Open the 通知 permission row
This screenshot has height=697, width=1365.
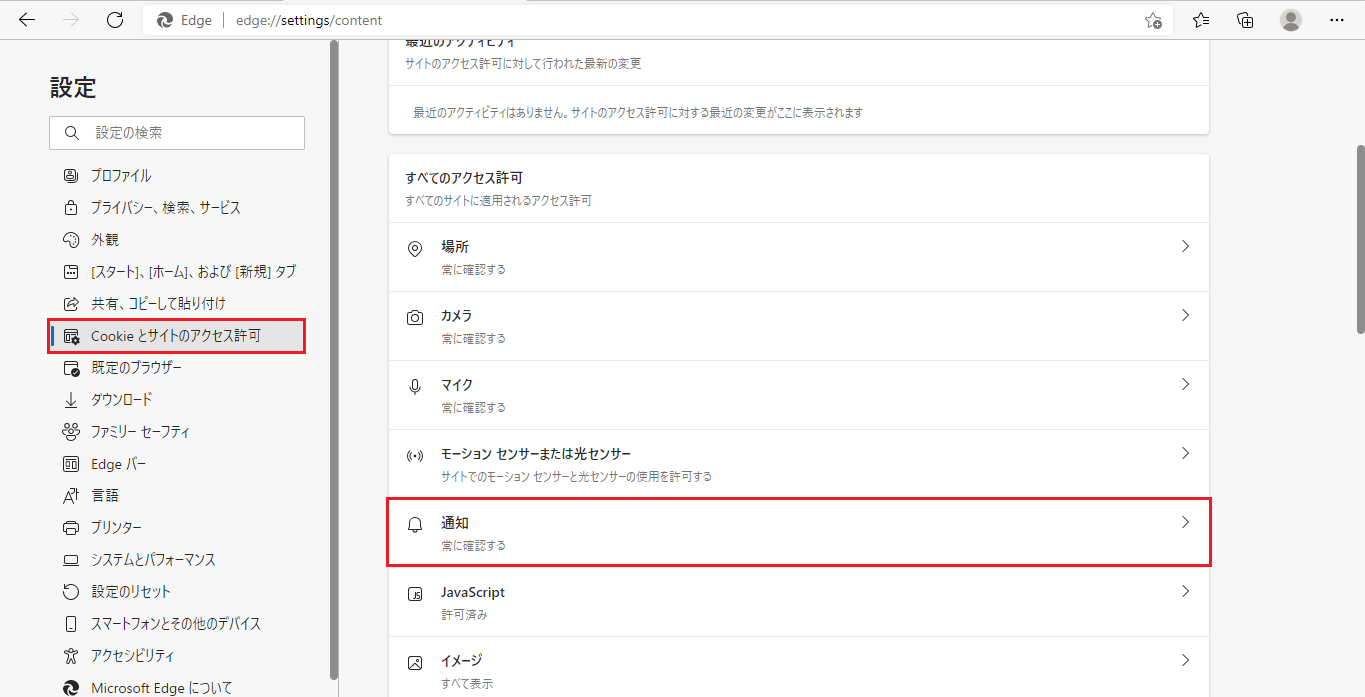coord(798,533)
